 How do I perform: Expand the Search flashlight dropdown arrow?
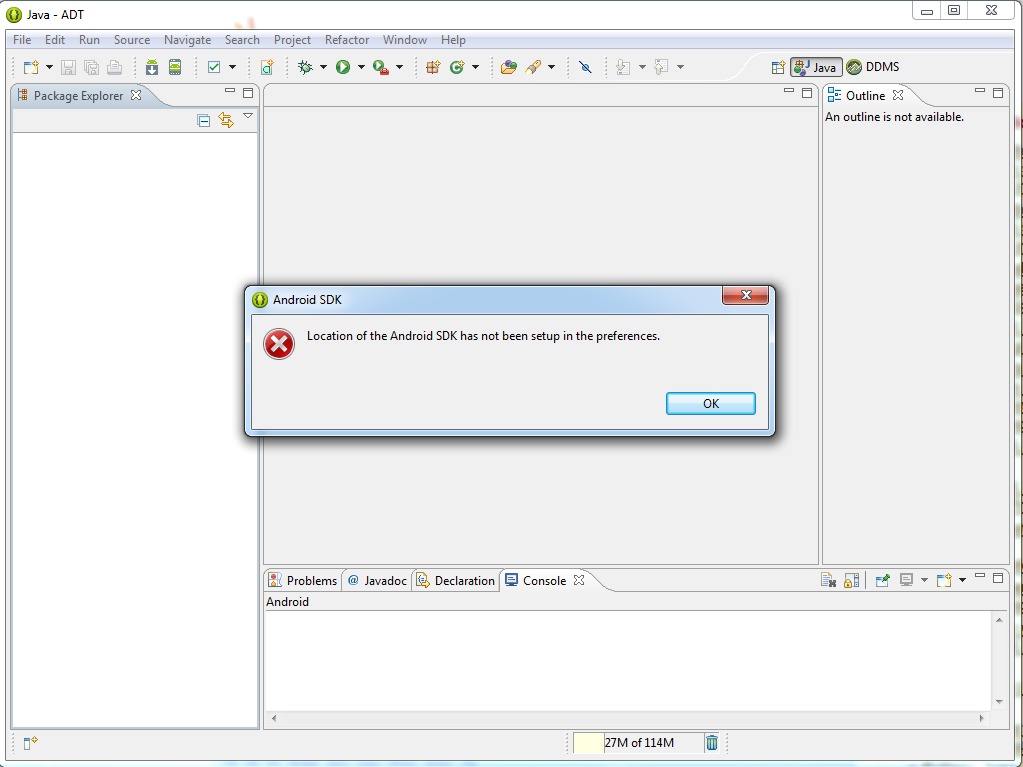click(551, 67)
